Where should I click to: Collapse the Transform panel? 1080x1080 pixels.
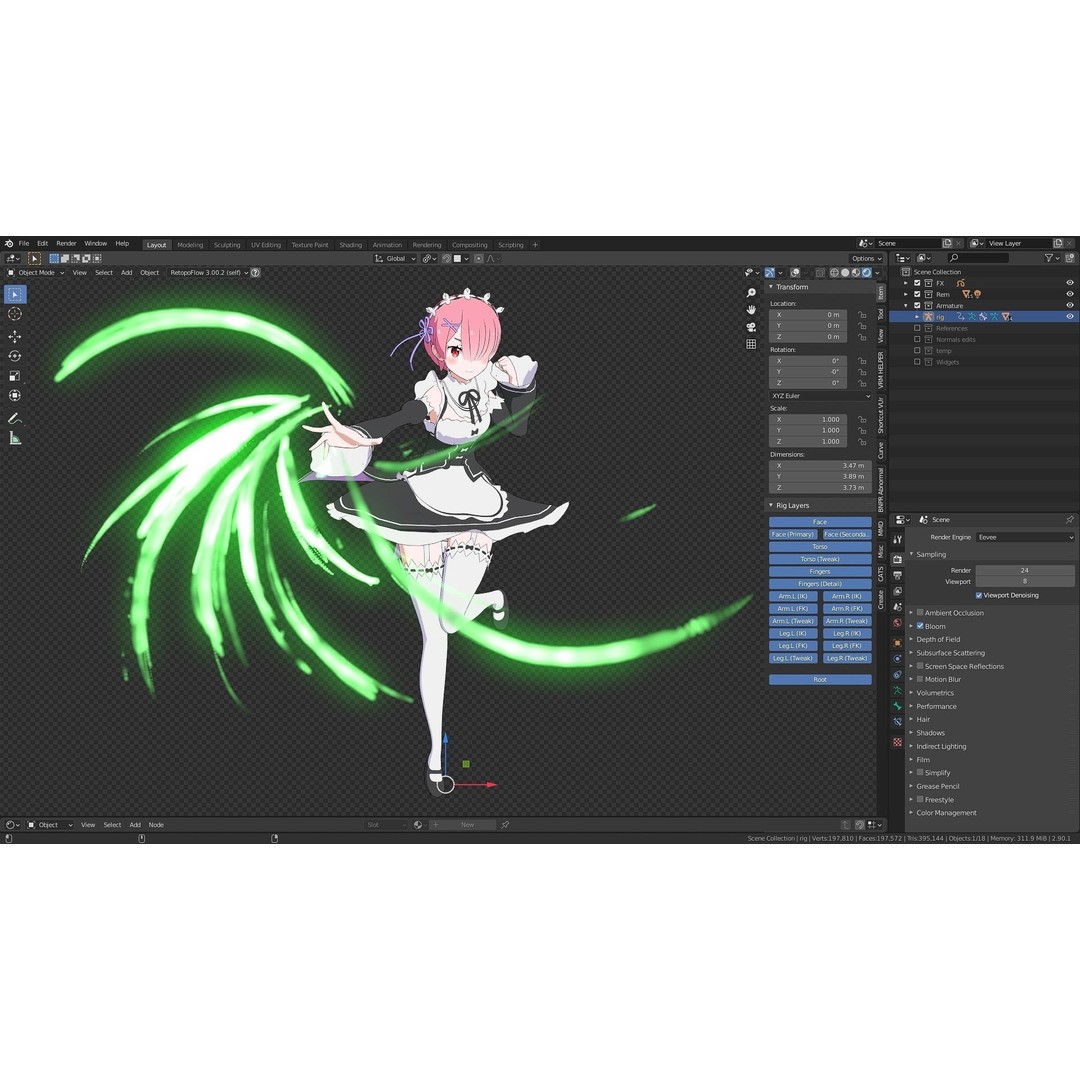pyautogui.click(x=771, y=287)
